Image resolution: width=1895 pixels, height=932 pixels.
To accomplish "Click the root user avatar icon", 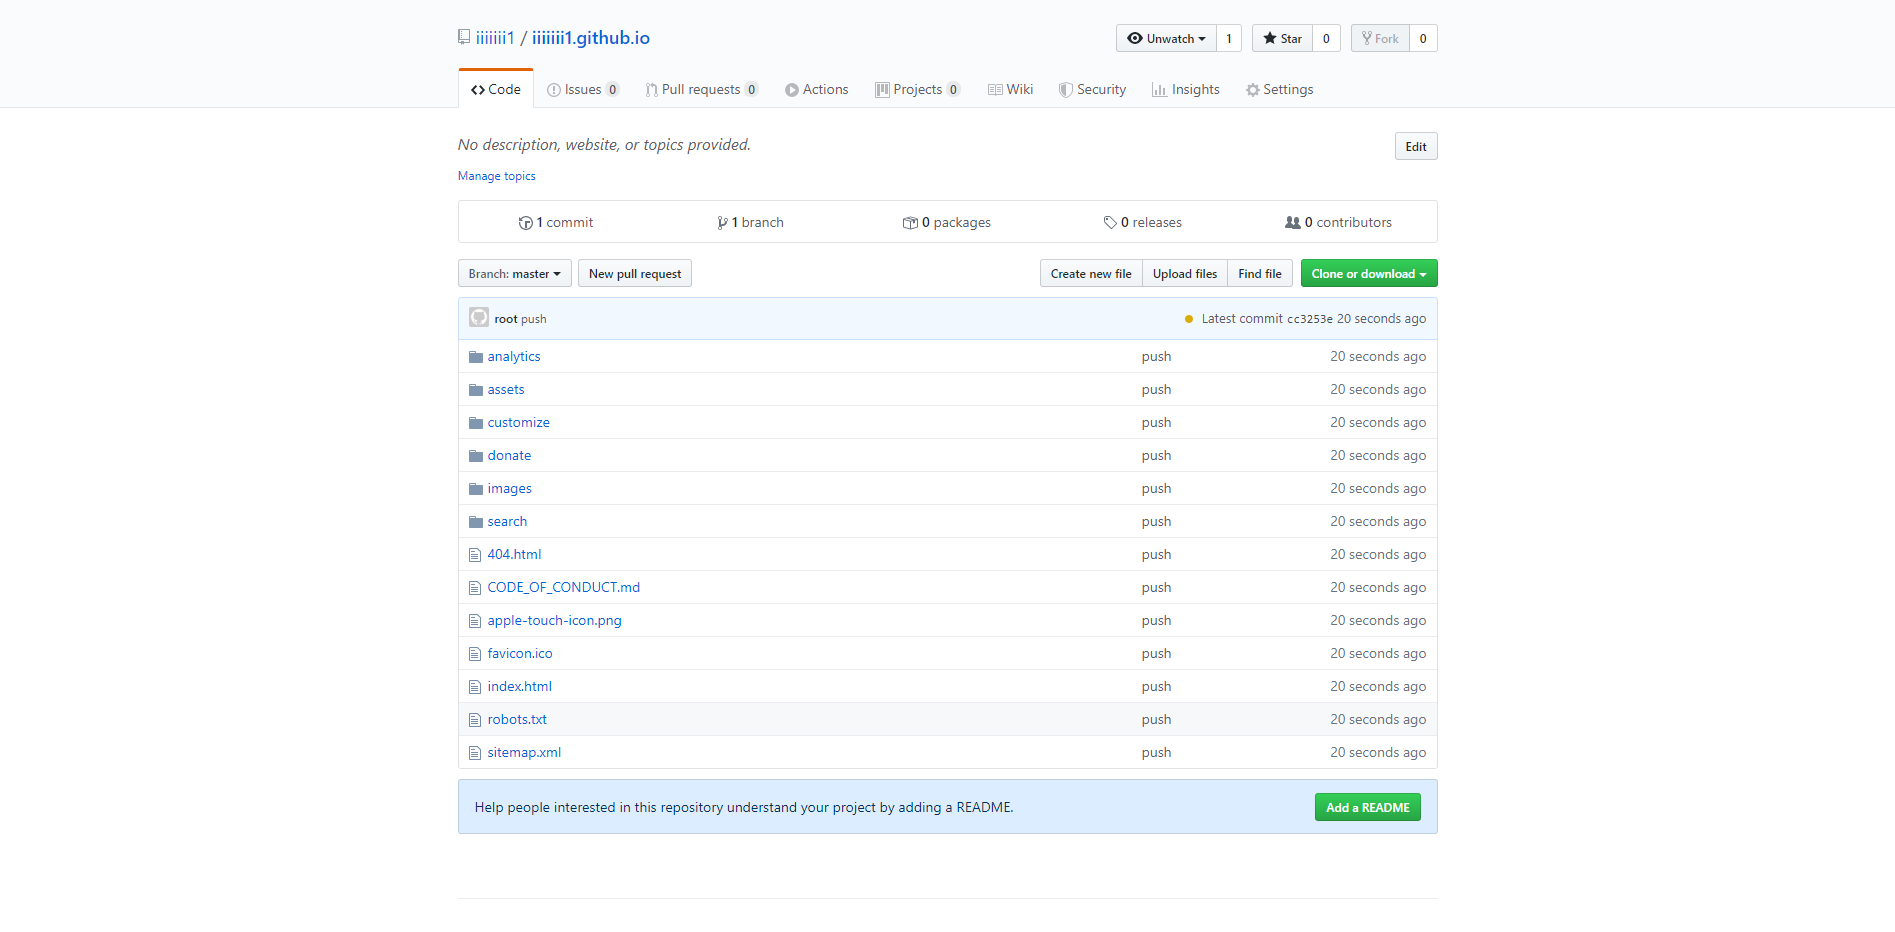I will 479,318.
